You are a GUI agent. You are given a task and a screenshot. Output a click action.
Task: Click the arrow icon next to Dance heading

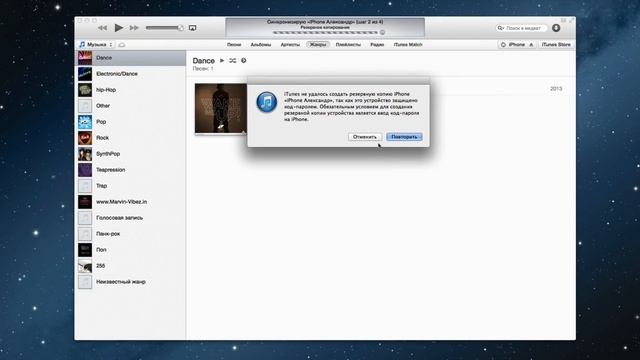tap(244, 60)
